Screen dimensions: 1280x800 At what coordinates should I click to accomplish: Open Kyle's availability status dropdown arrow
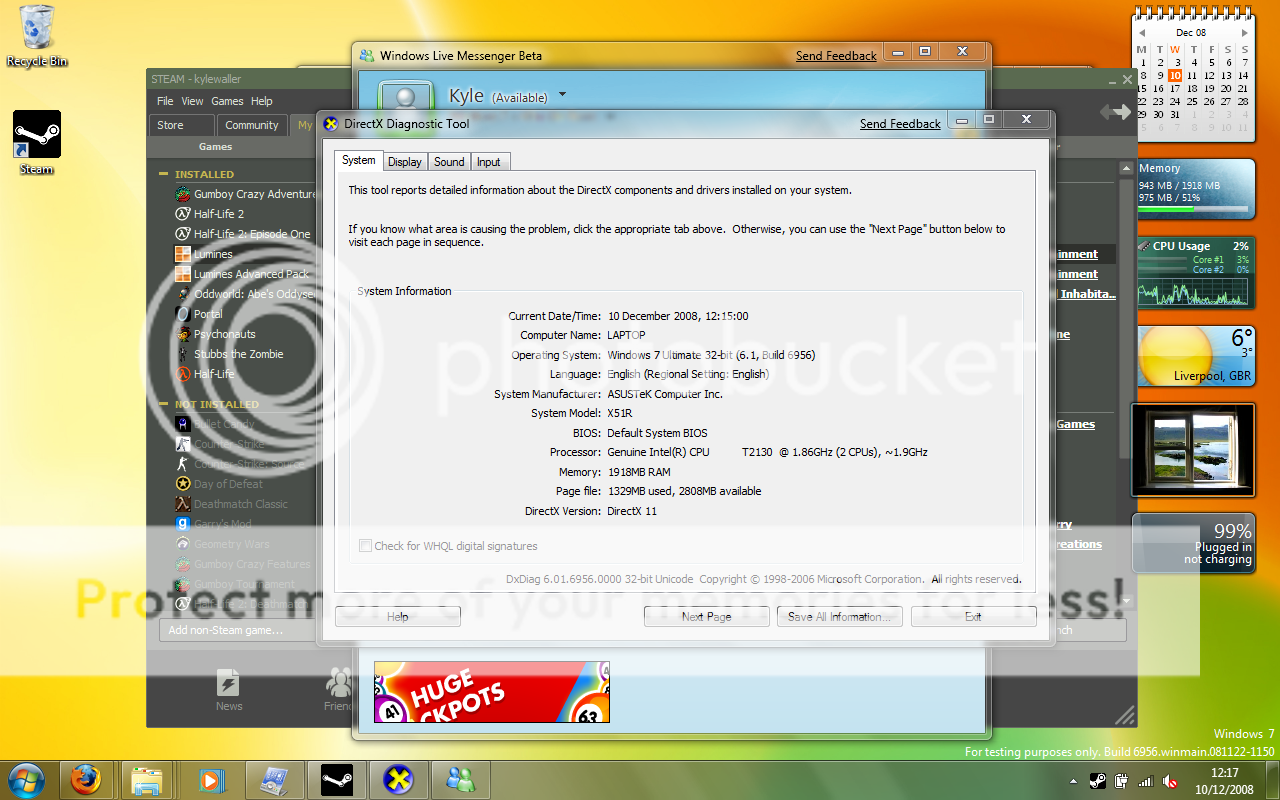[x=562, y=95]
